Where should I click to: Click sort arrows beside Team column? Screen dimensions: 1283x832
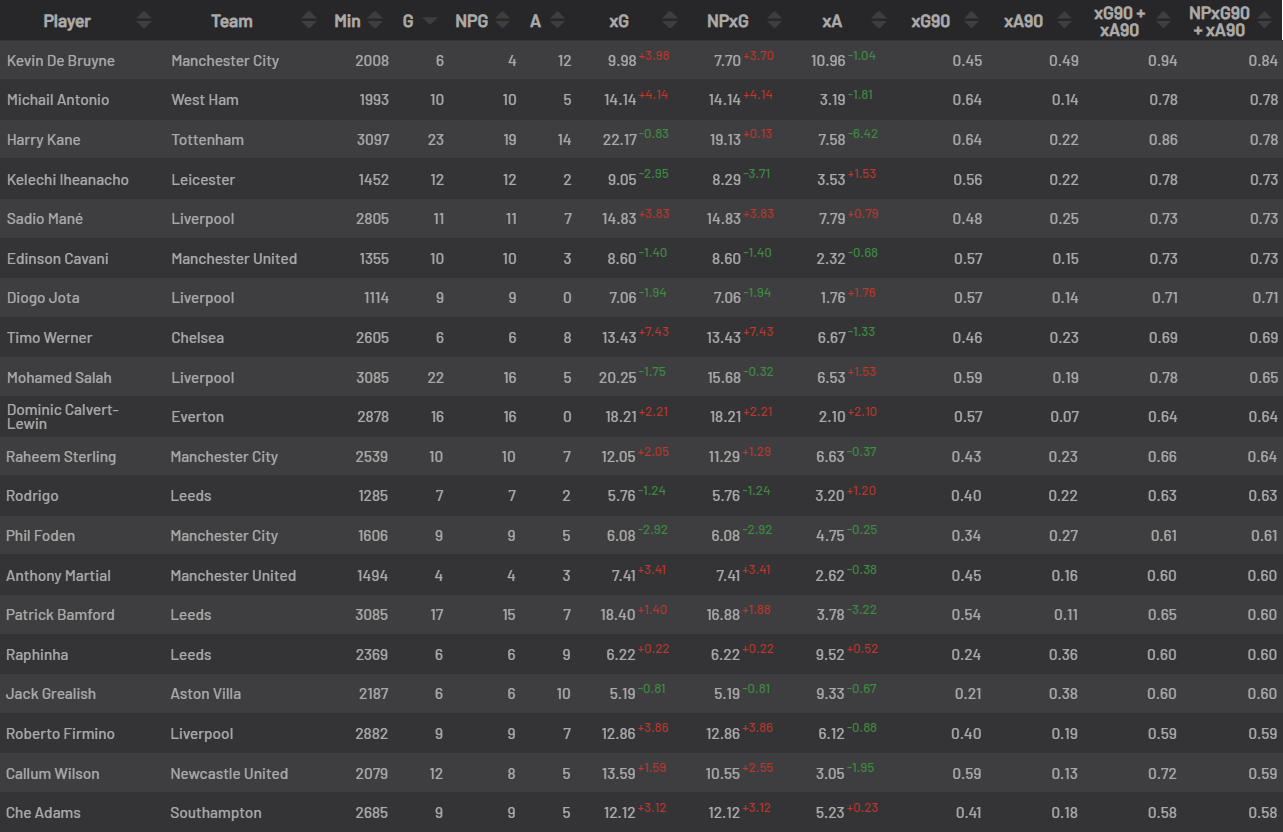tap(310, 20)
